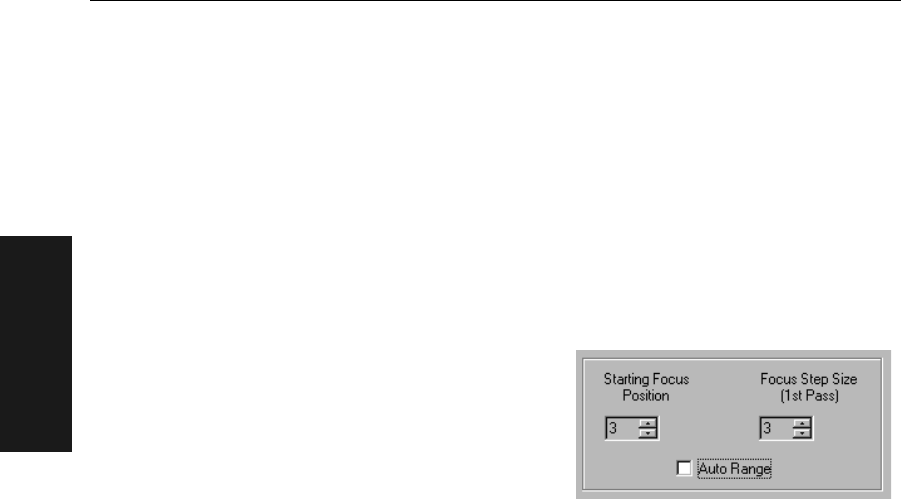Click the thin horizontal rule at the page top
The image size is (901, 499).
pos(495,1)
